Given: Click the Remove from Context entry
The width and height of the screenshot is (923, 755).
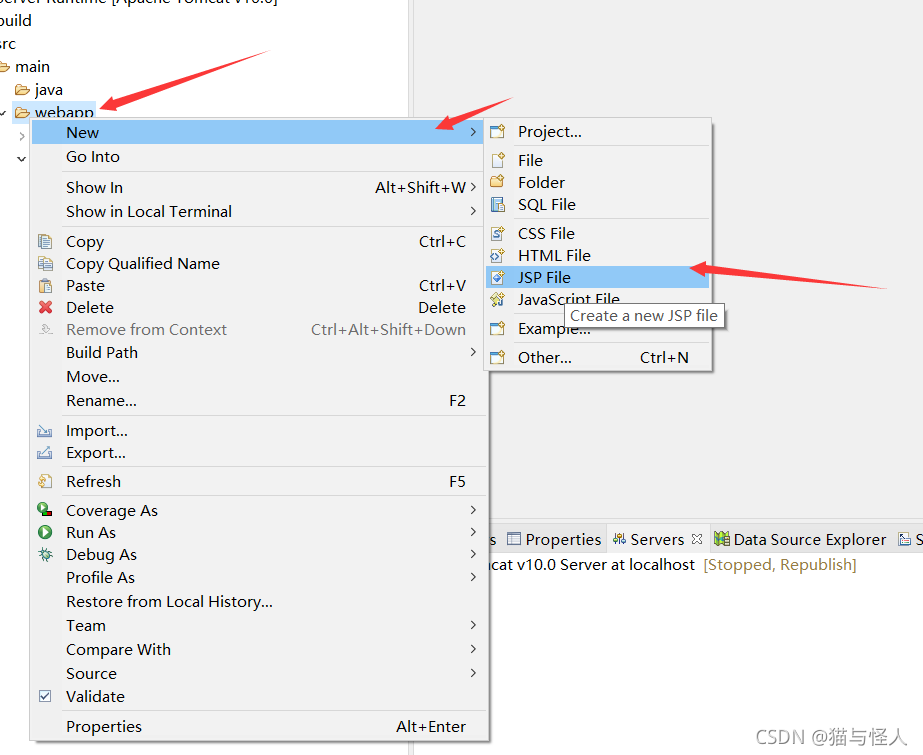Looking at the screenshot, I should click(x=259, y=330).
